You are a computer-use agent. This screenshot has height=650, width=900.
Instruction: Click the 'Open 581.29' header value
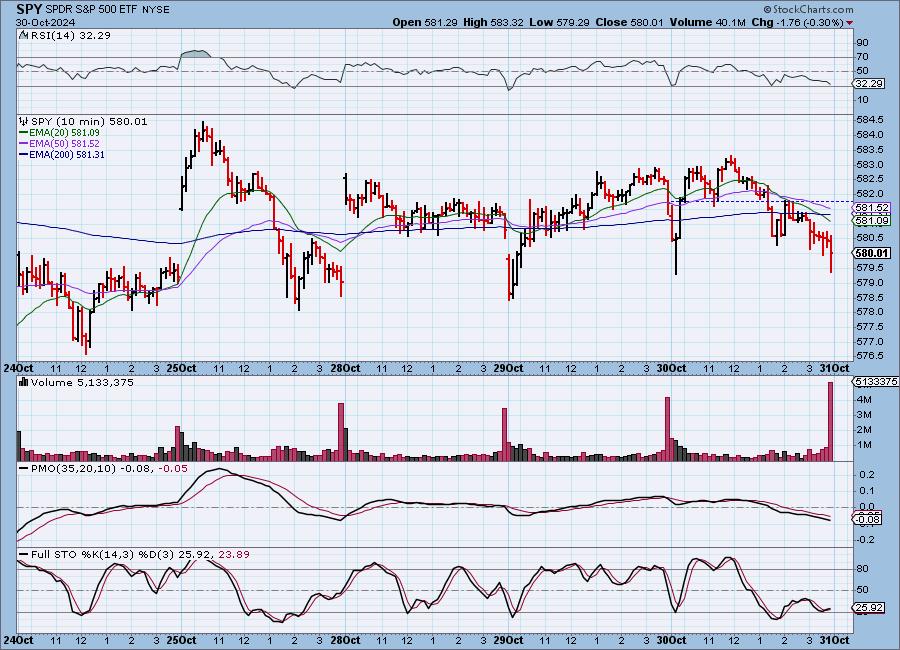(x=425, y=22)
